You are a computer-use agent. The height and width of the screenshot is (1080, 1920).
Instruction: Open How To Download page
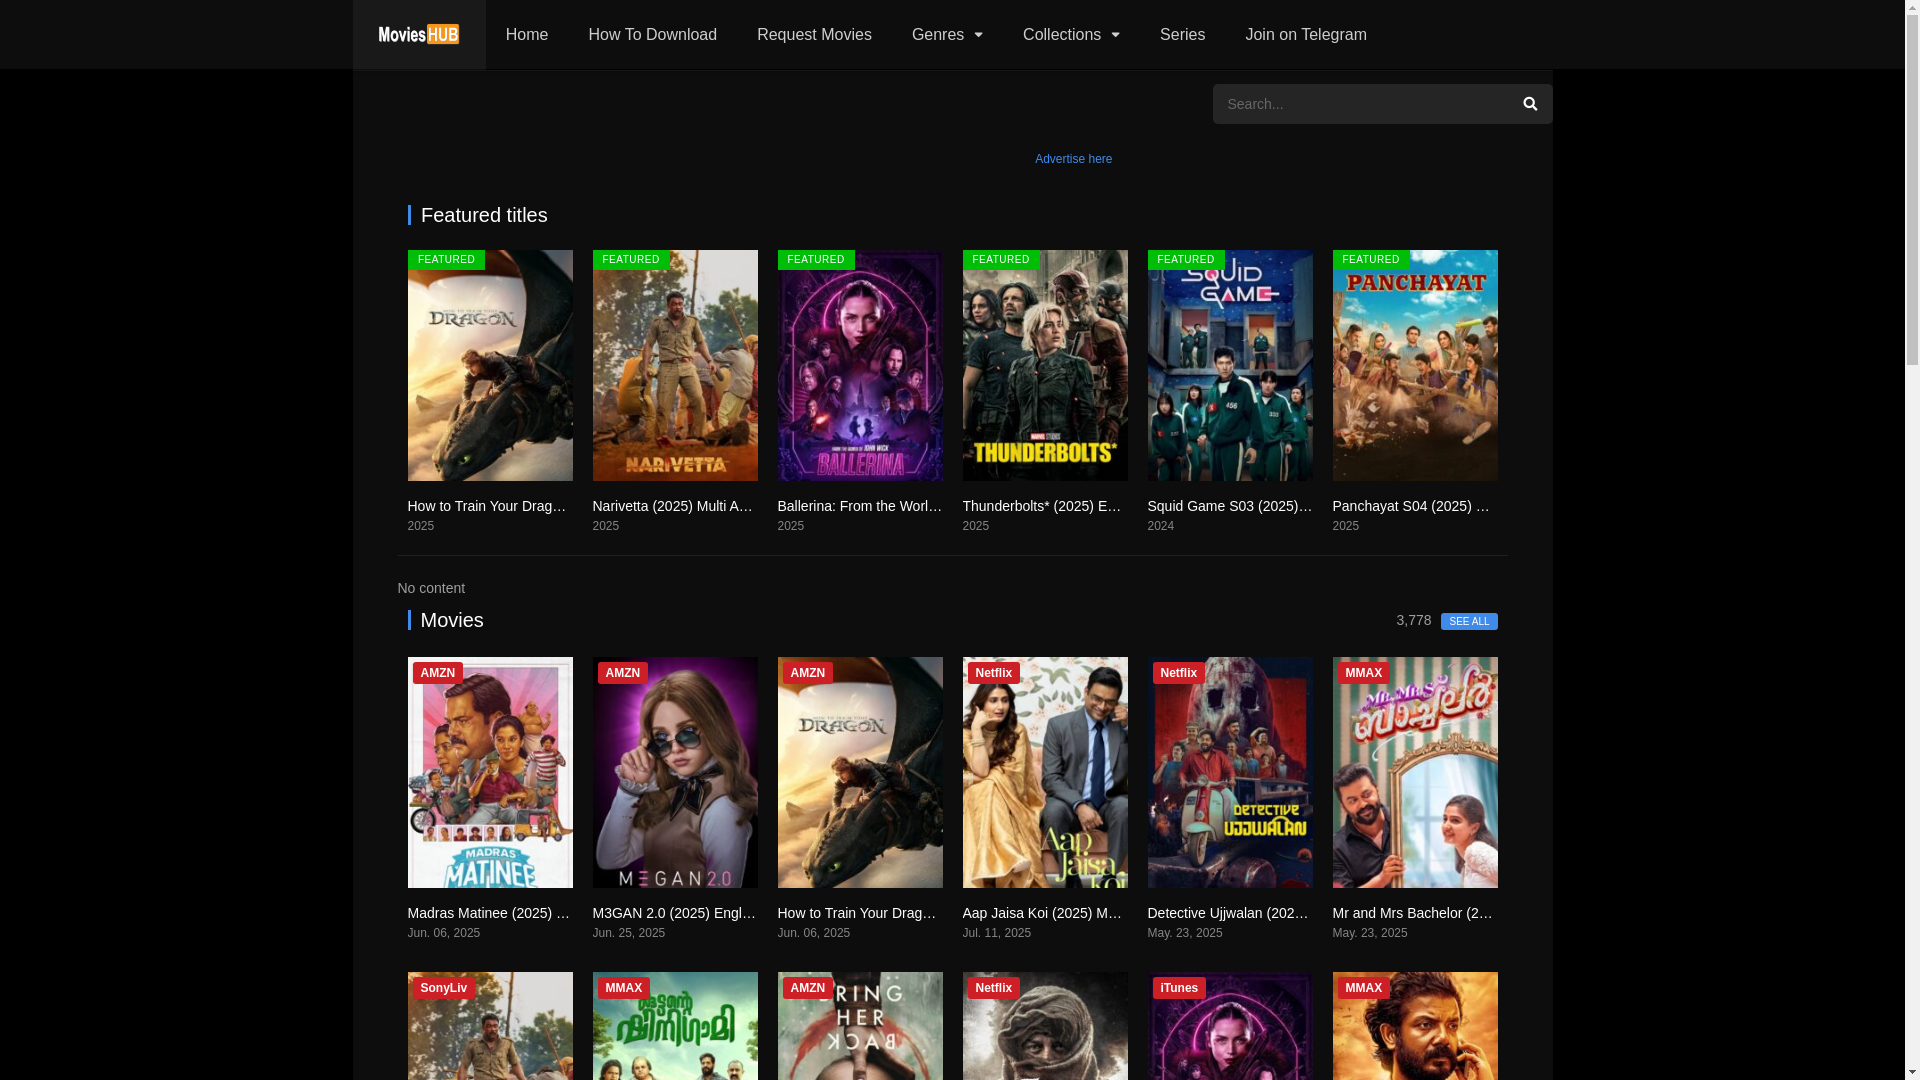(x=652, y=35)
